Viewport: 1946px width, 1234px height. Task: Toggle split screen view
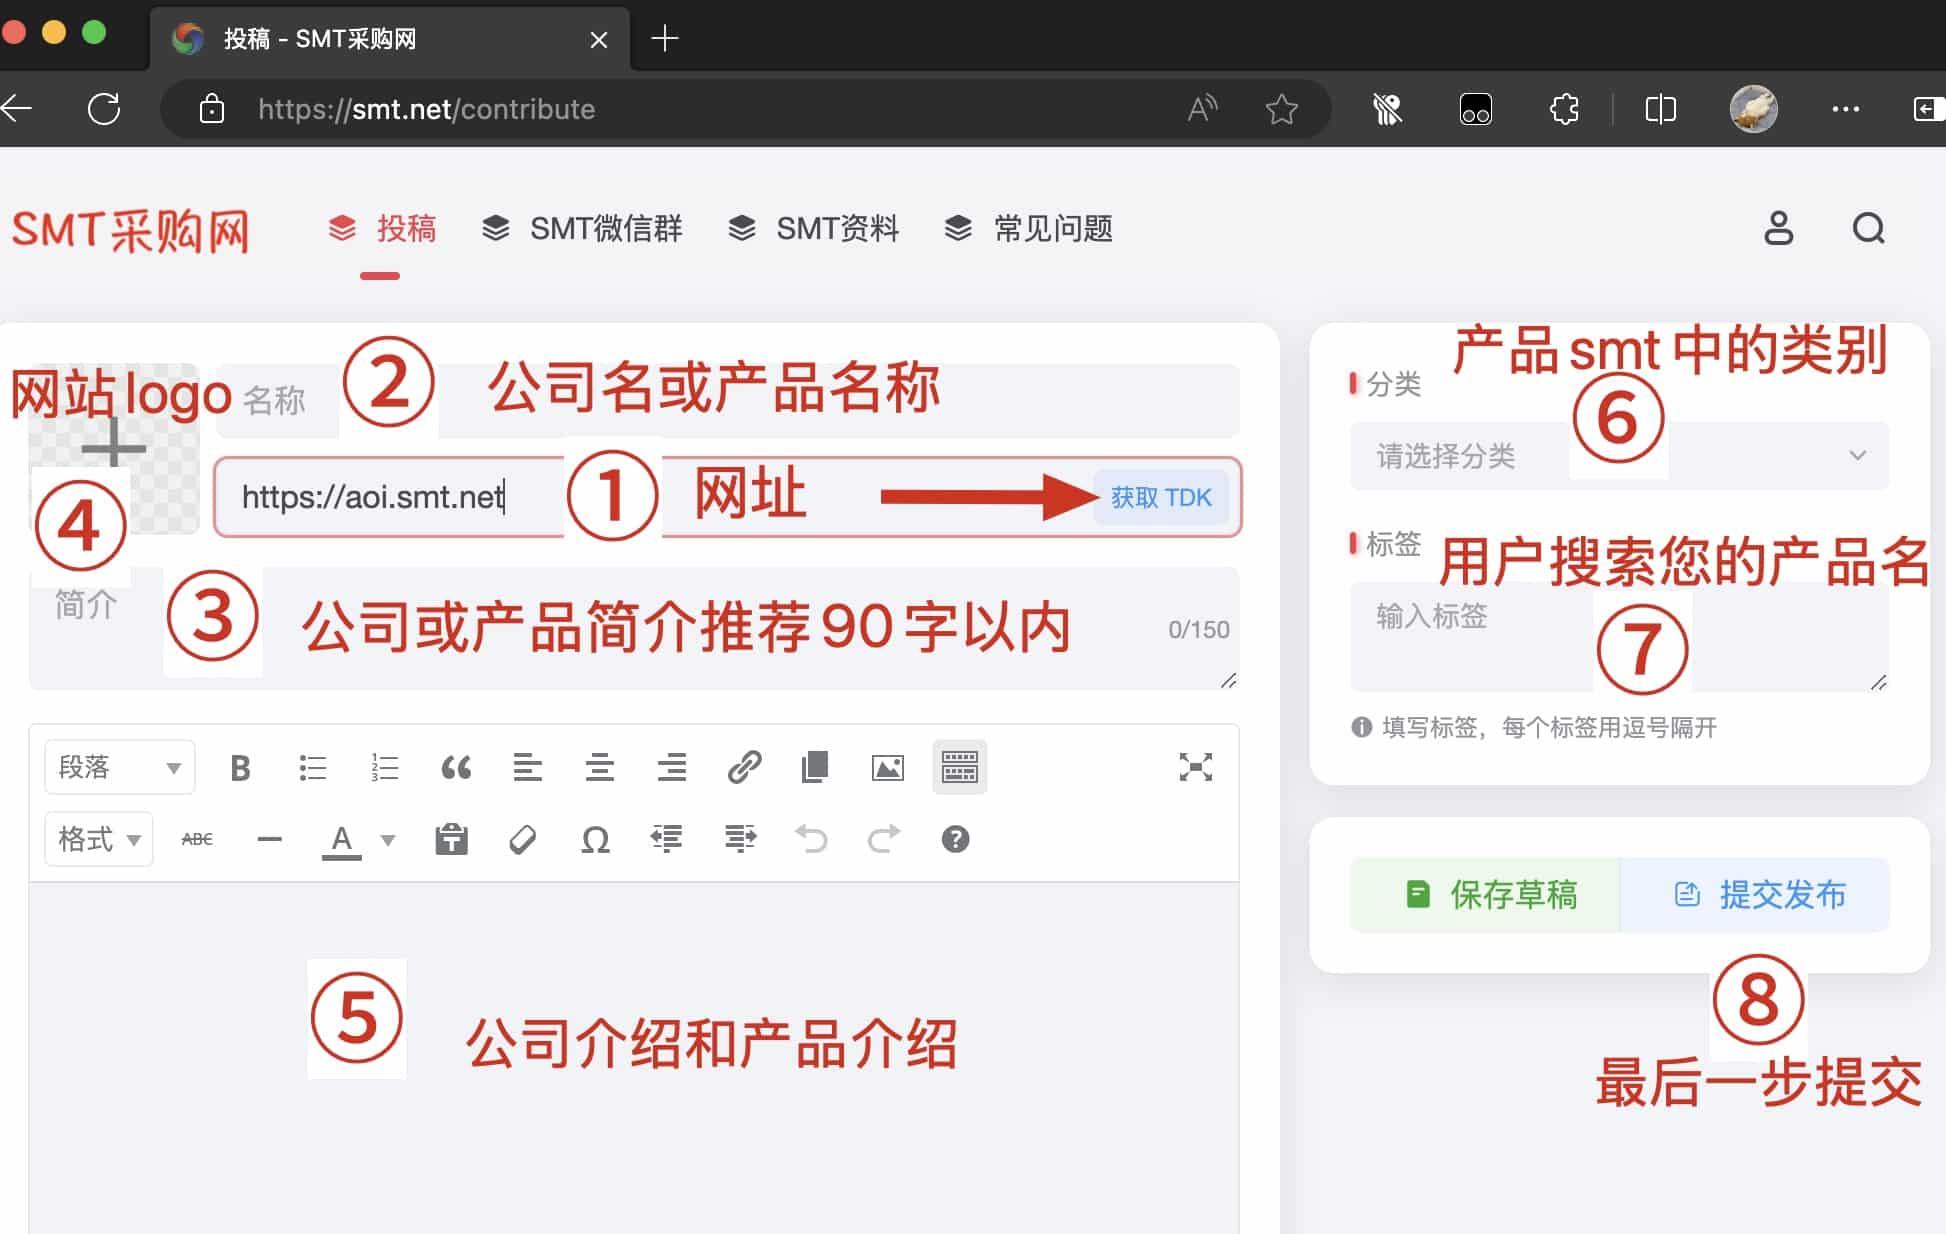(x=1660, y=109)
